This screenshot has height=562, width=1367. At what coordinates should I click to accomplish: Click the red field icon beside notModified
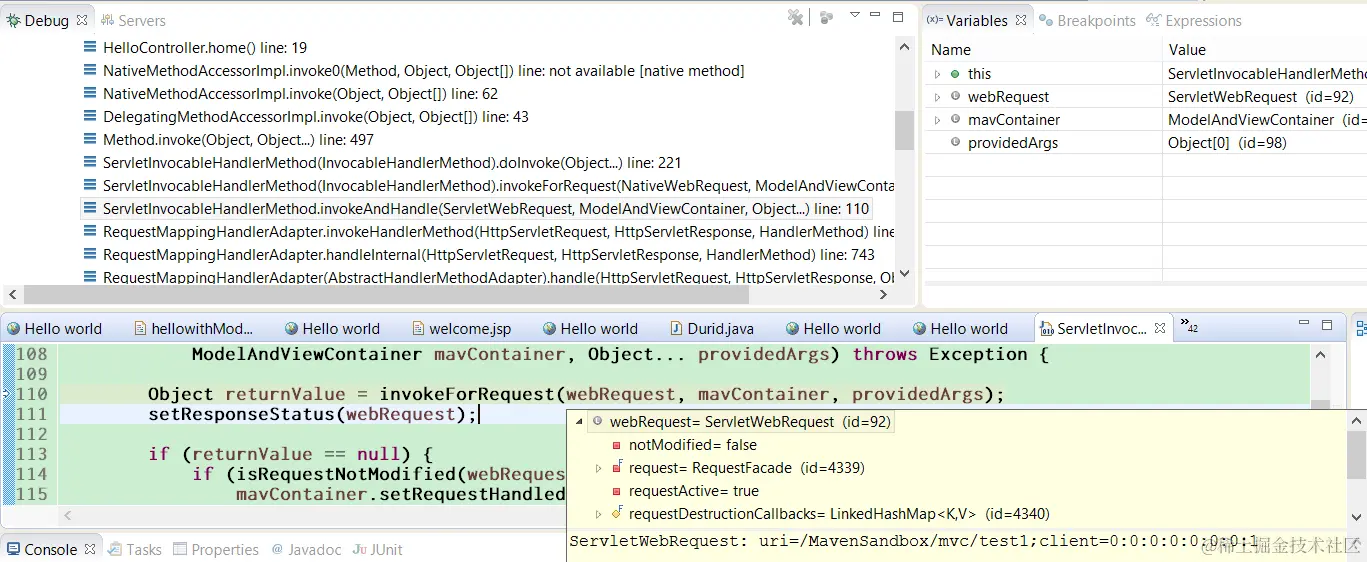616,445
